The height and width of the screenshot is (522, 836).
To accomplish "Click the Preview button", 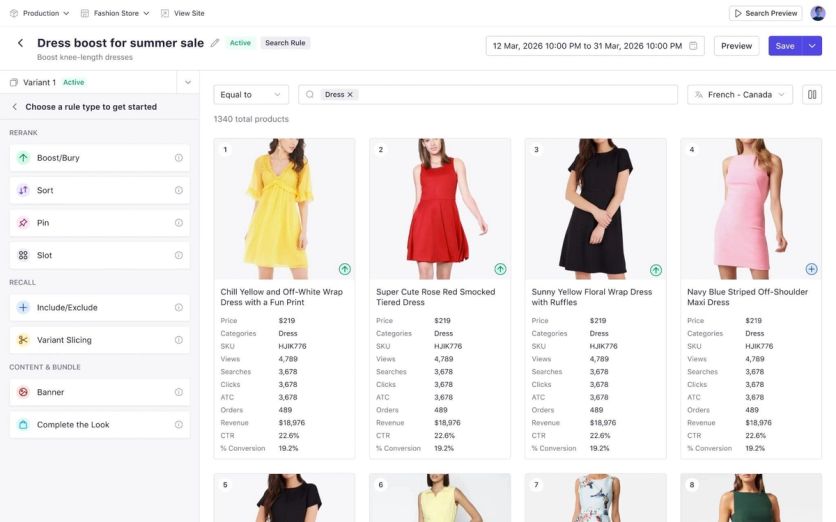I will coord(736,46).
